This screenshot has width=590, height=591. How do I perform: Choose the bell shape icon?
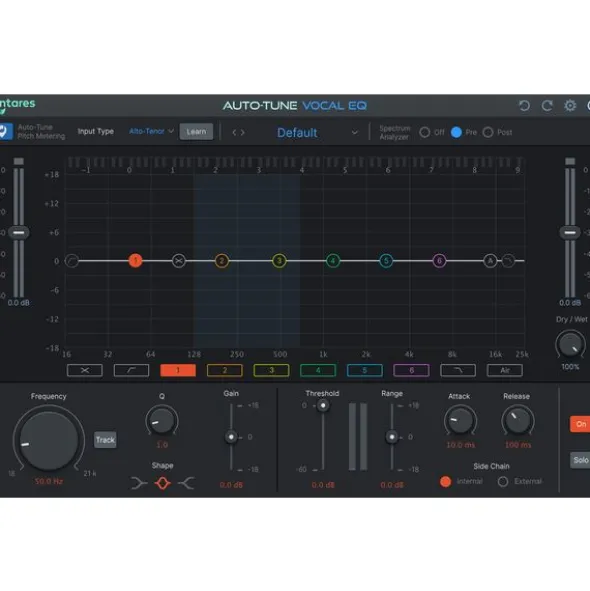point(162,483)
